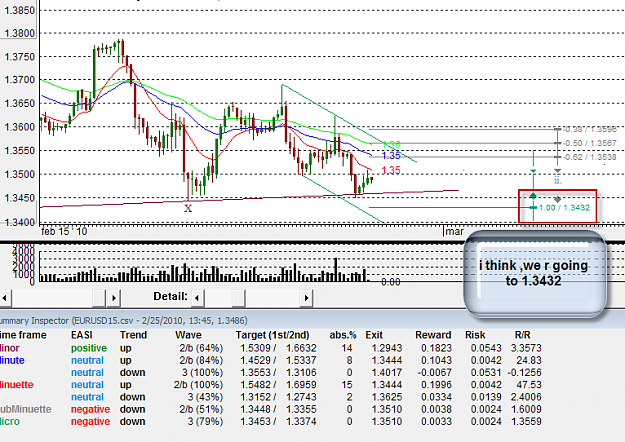Click the volume 0.00 value label
The width and height of the screenshot is (625, 442).
click(391, 282)
